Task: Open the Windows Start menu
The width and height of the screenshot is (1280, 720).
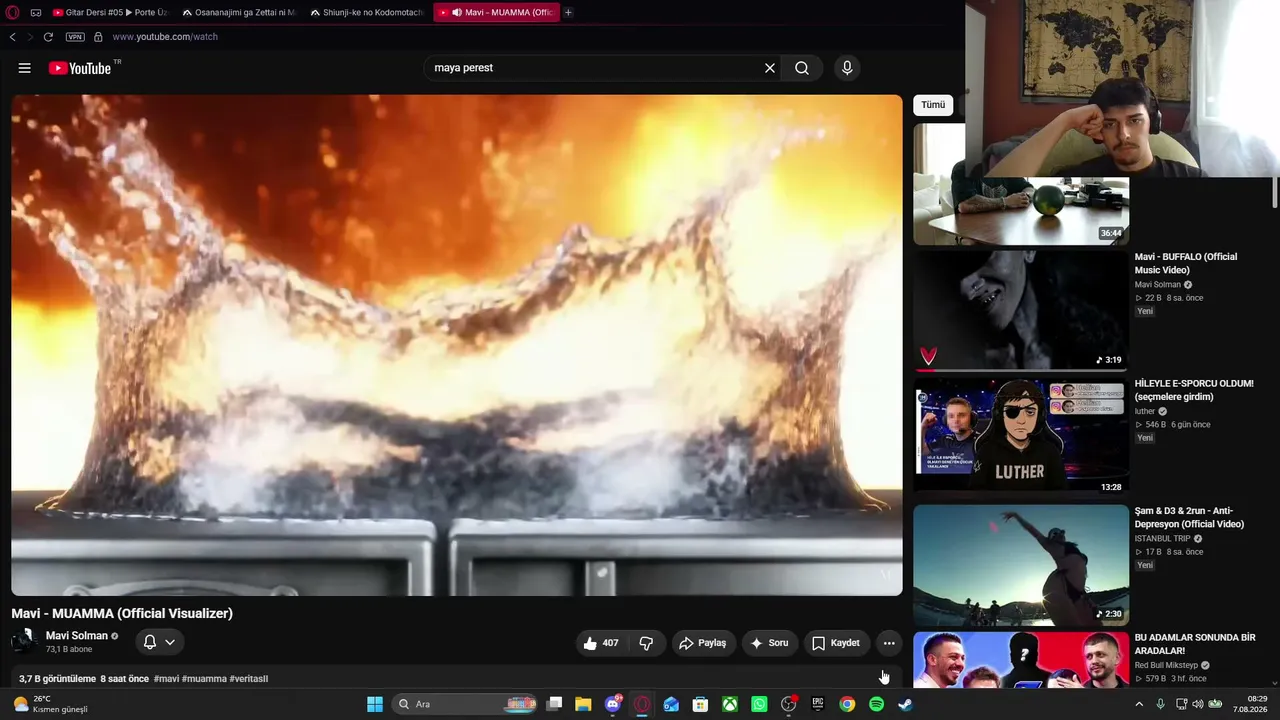Action: tap(375, 704)
